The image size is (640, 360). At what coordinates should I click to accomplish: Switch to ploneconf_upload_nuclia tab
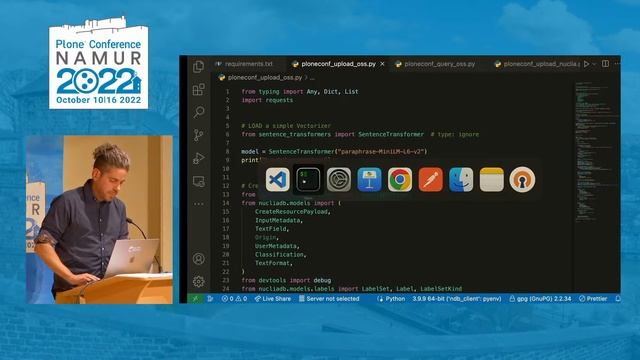(536, 64)
